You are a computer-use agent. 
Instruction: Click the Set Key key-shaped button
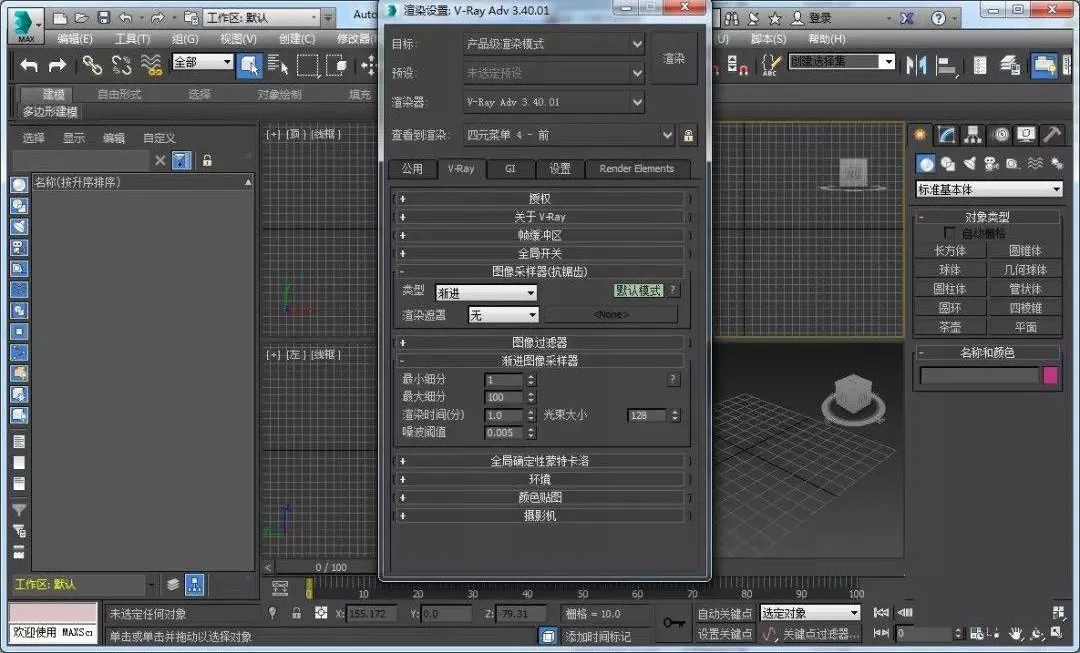point(673,623)
